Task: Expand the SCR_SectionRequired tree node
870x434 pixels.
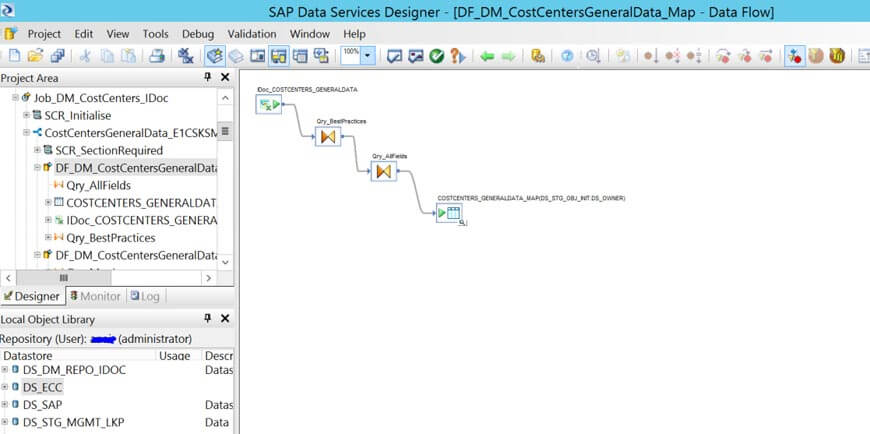Action: pos(37,150)
